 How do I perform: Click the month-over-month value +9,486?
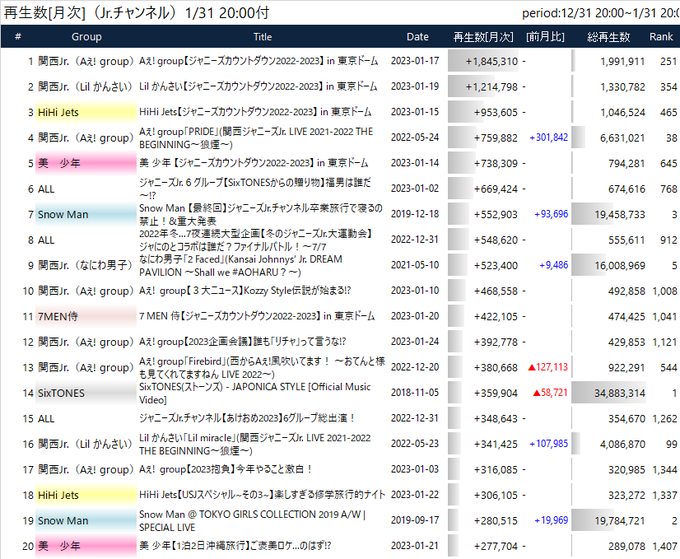pyautogui.click(x=553, y=265)
